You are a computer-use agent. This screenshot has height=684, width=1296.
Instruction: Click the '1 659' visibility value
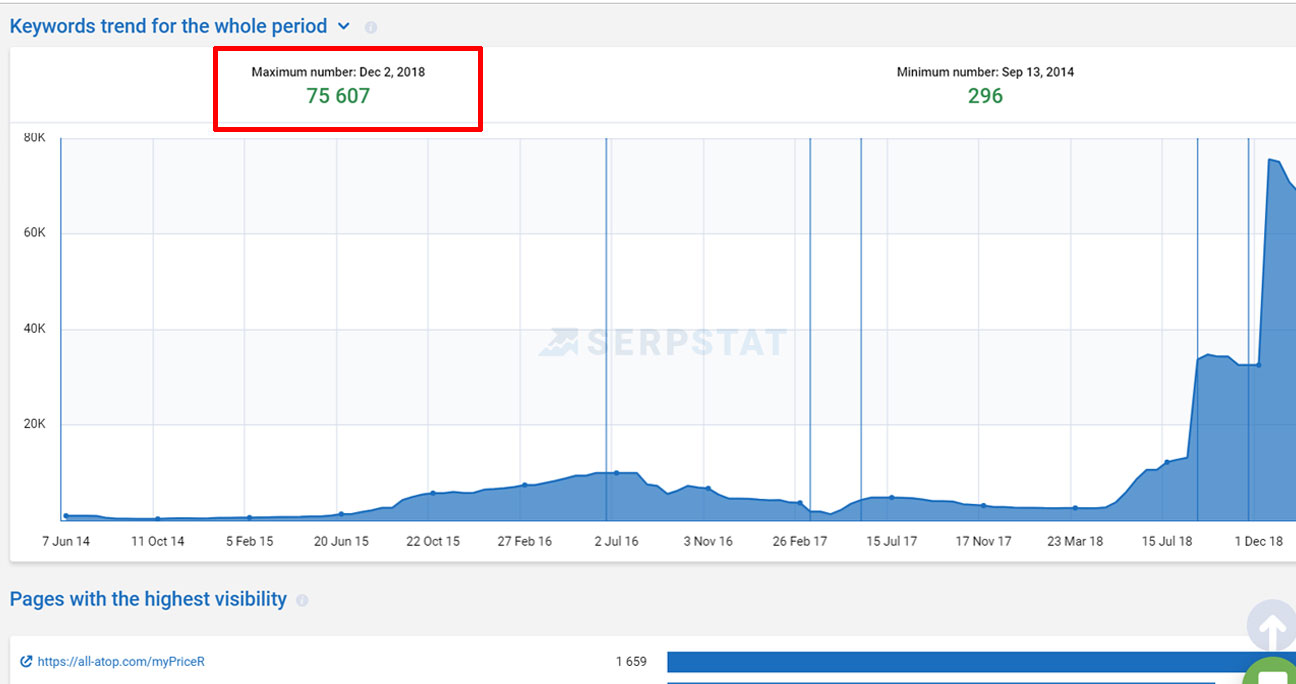[x=631, y=662]
